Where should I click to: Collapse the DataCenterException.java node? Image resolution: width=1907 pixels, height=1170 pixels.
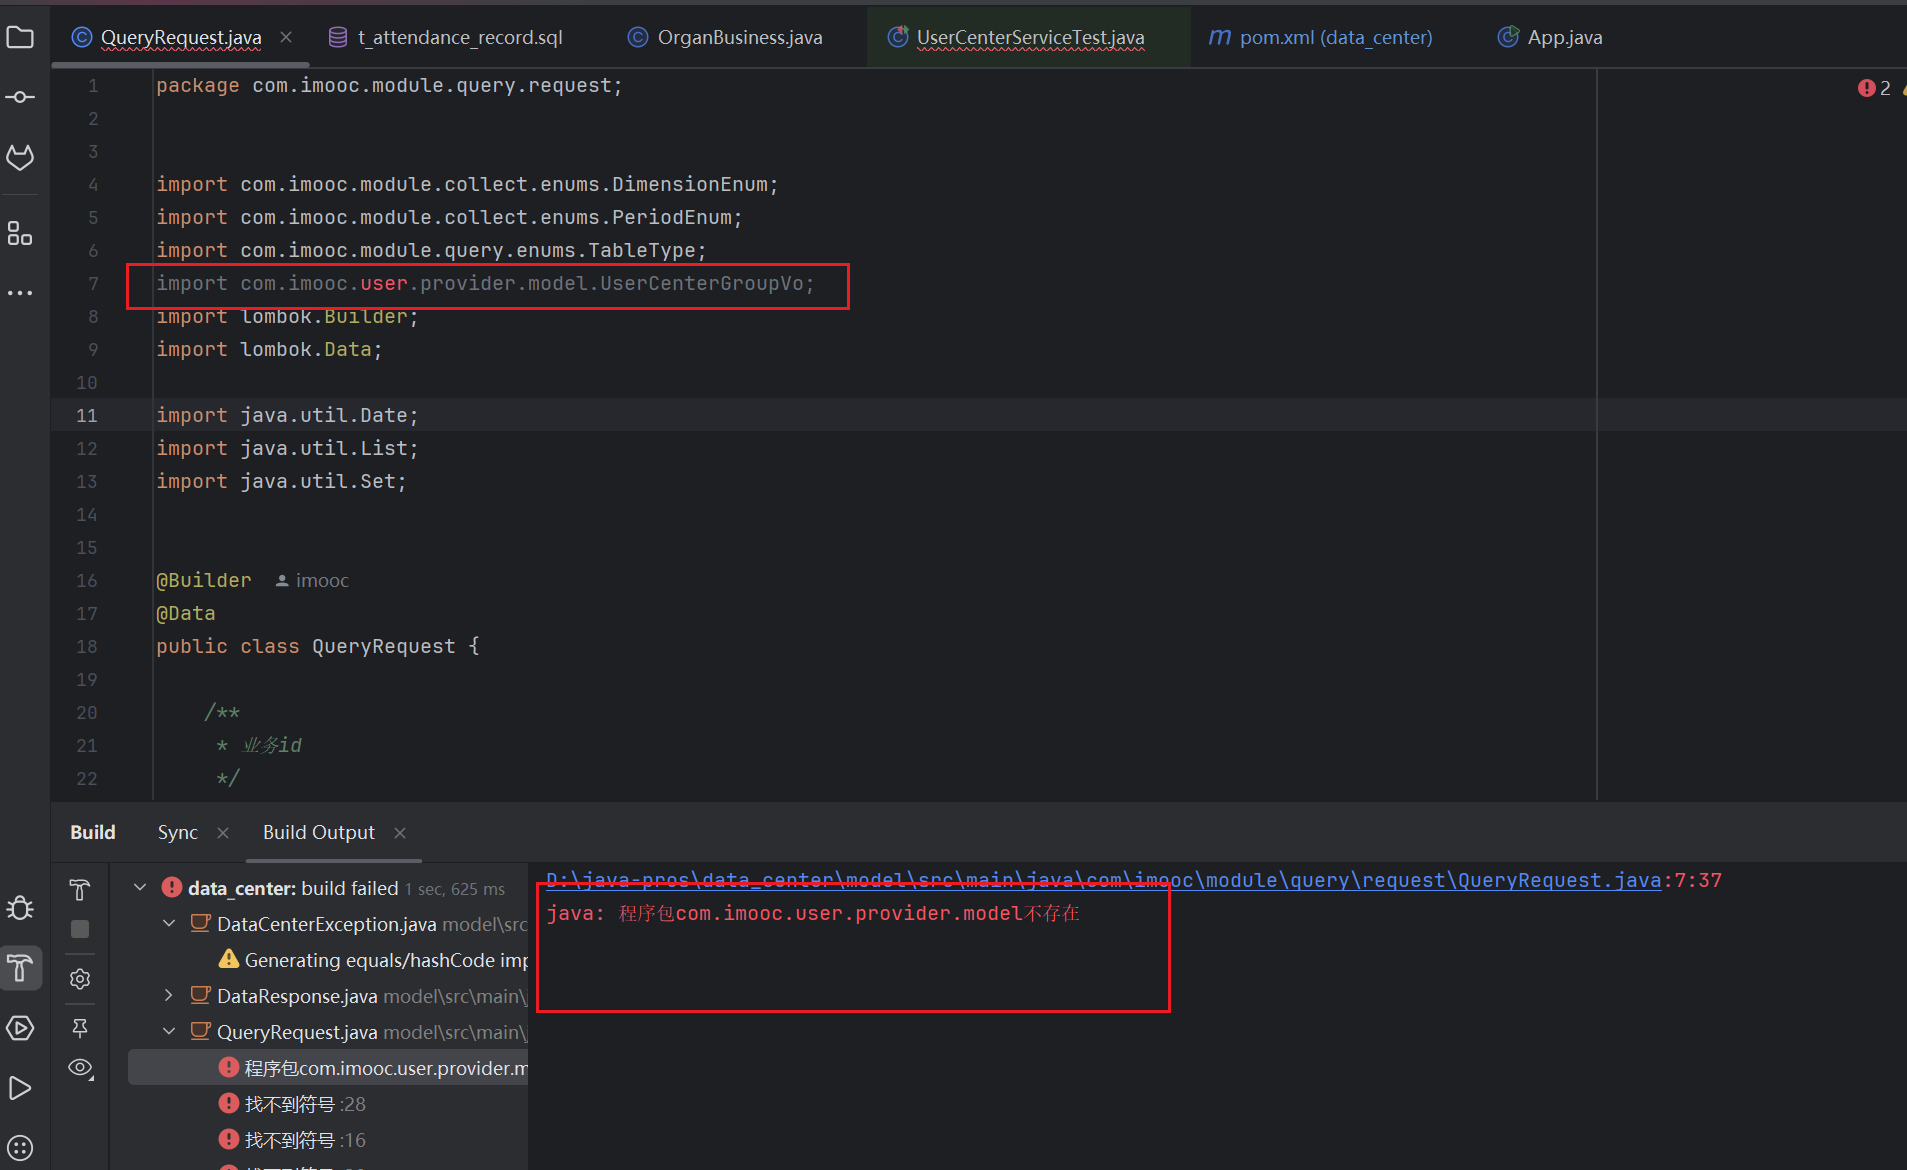(168, 923)
